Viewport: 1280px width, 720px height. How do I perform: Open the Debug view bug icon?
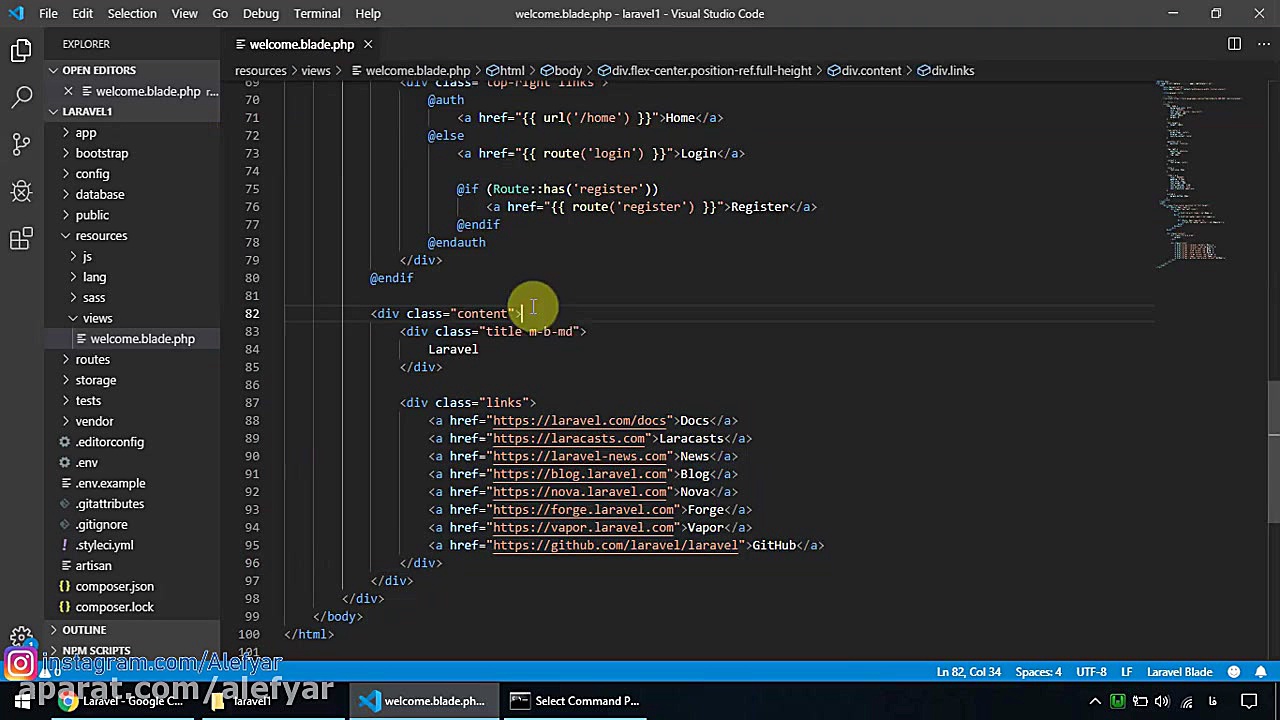tap(22, 191)
